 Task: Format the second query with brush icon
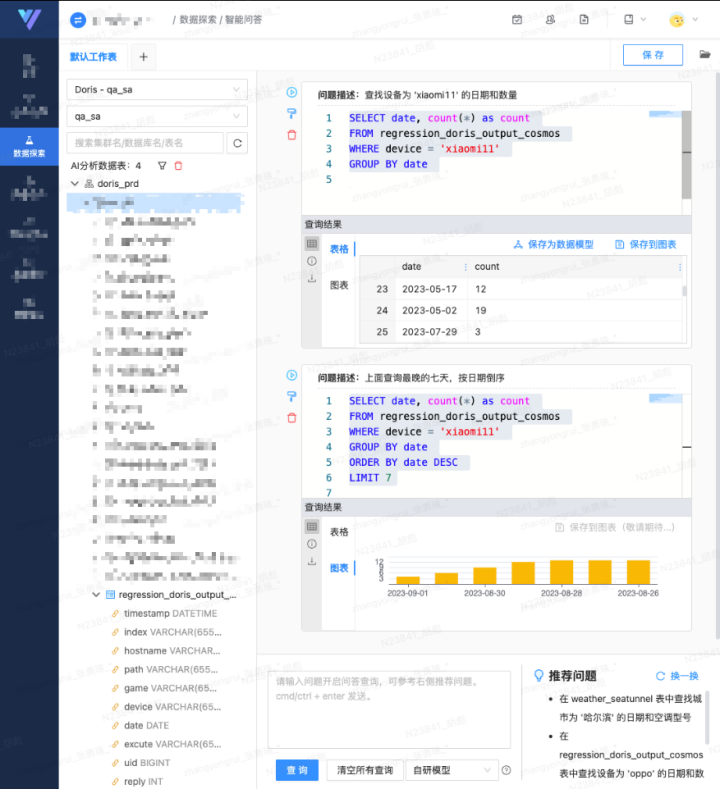tap(292, 397)
